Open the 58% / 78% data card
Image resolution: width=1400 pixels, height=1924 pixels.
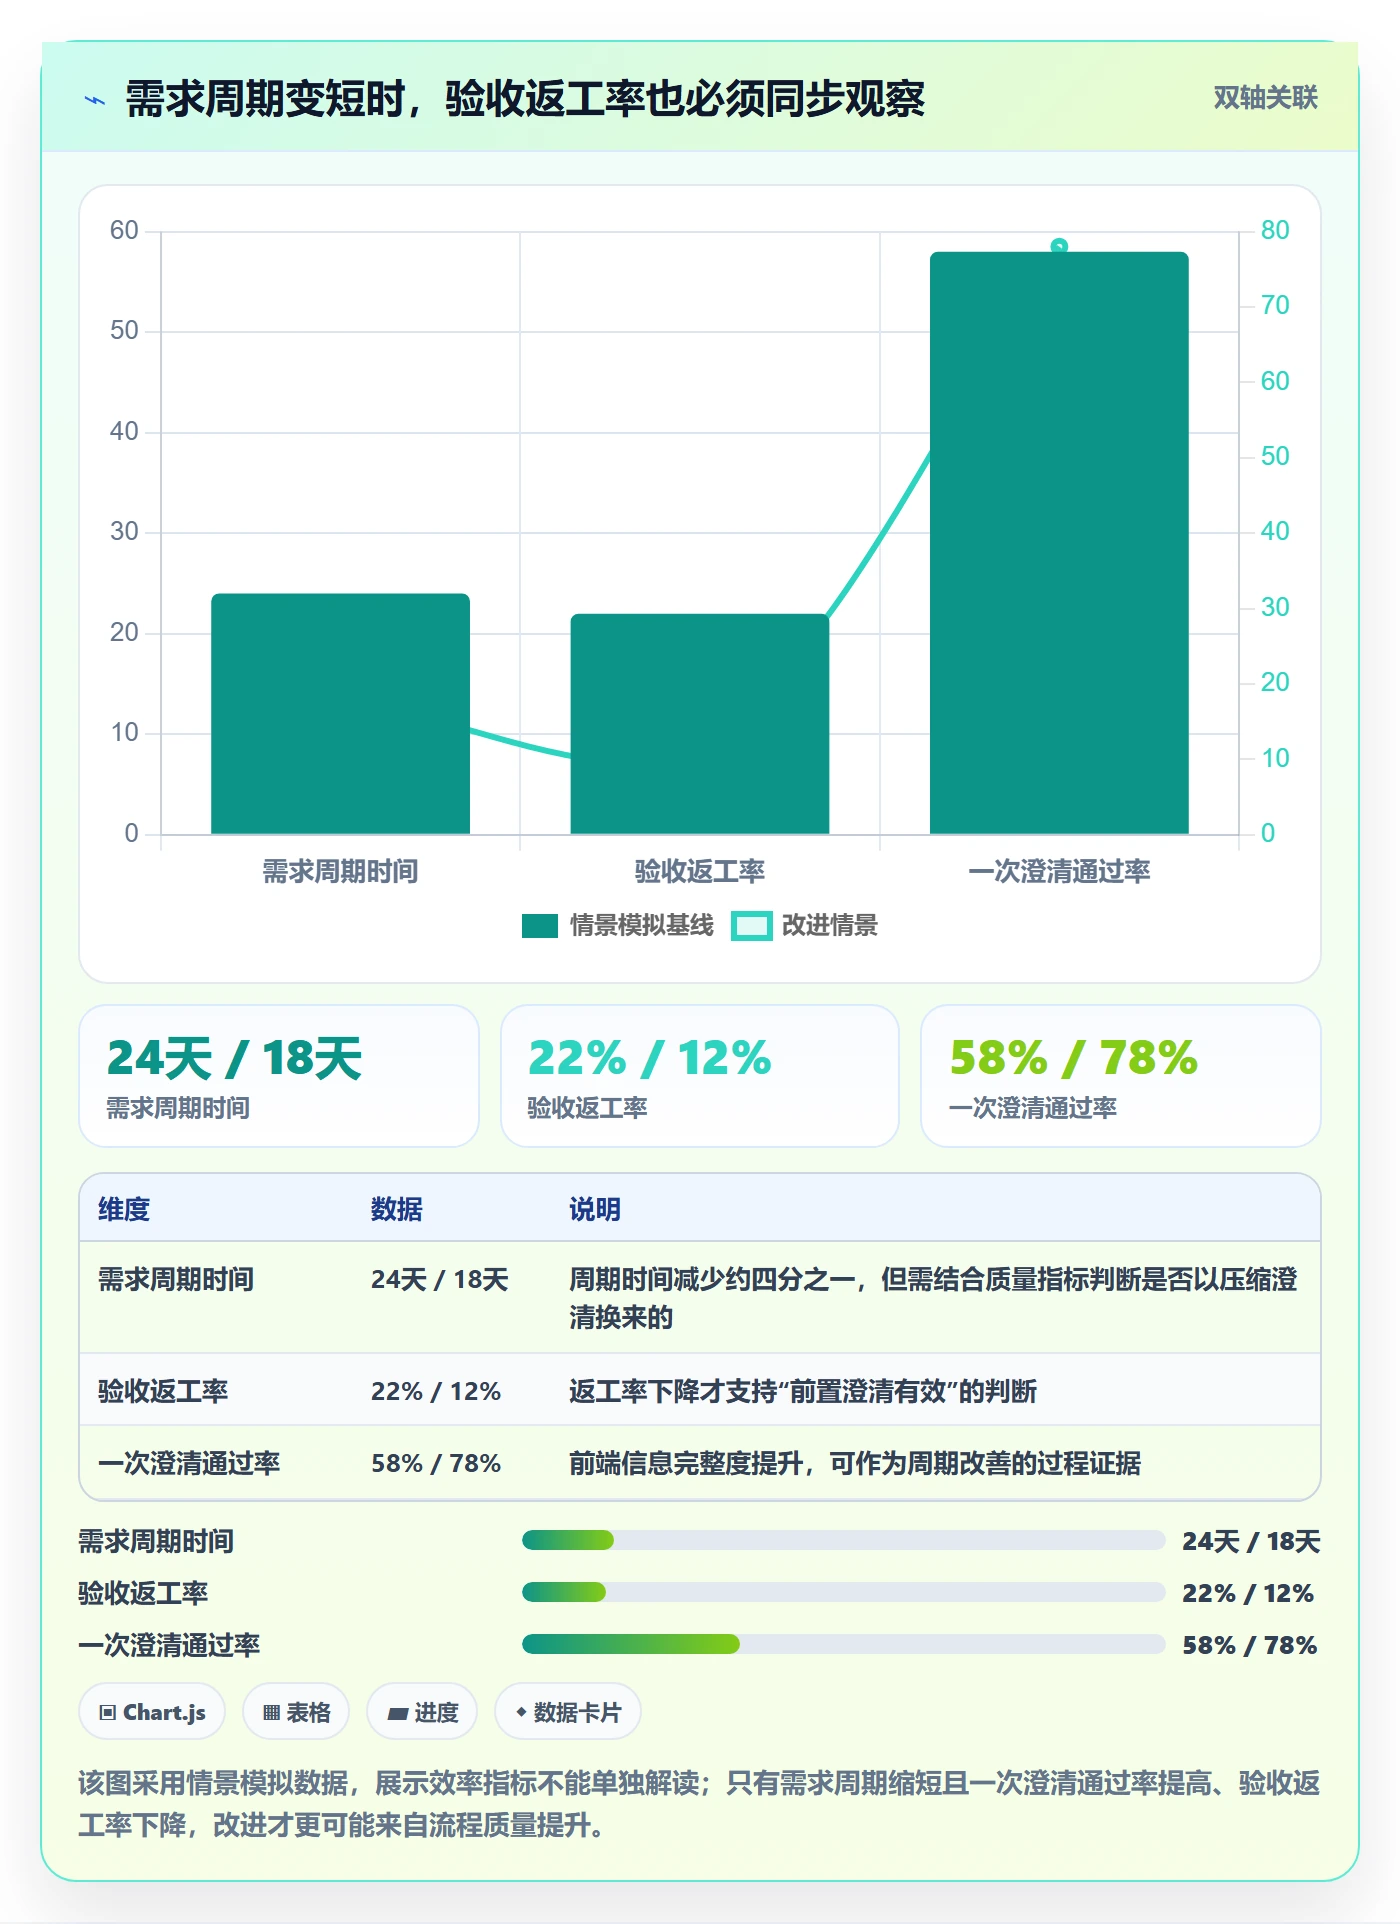1121,1076
